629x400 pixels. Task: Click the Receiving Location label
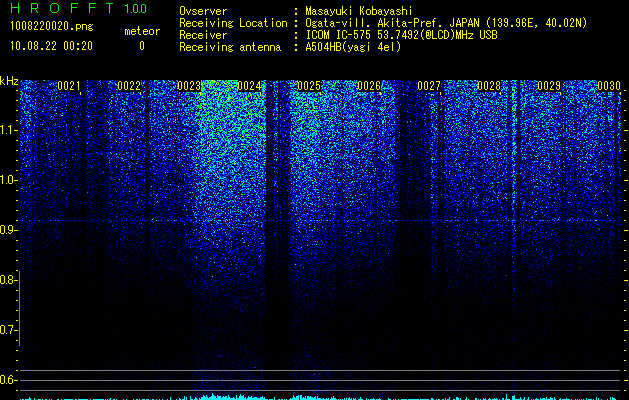click(233, 23)
